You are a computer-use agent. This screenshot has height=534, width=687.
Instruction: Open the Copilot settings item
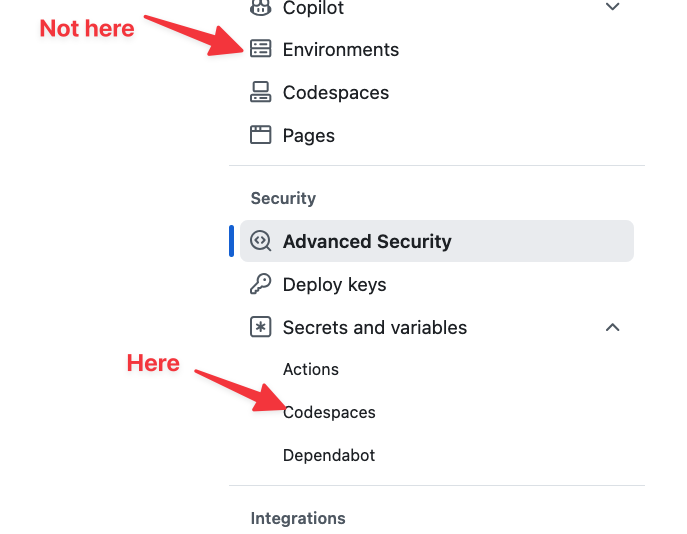pos(313,8)
